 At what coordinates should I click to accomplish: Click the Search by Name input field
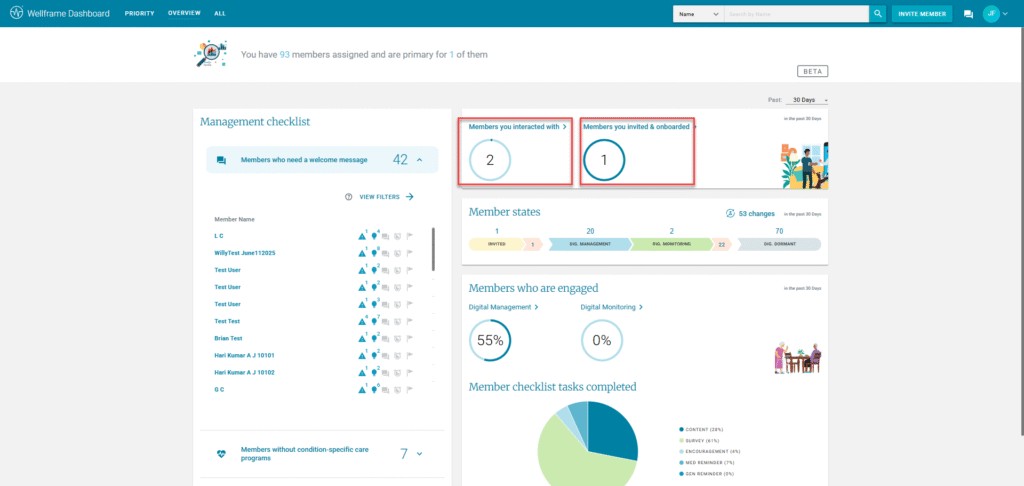coord(795,14)
